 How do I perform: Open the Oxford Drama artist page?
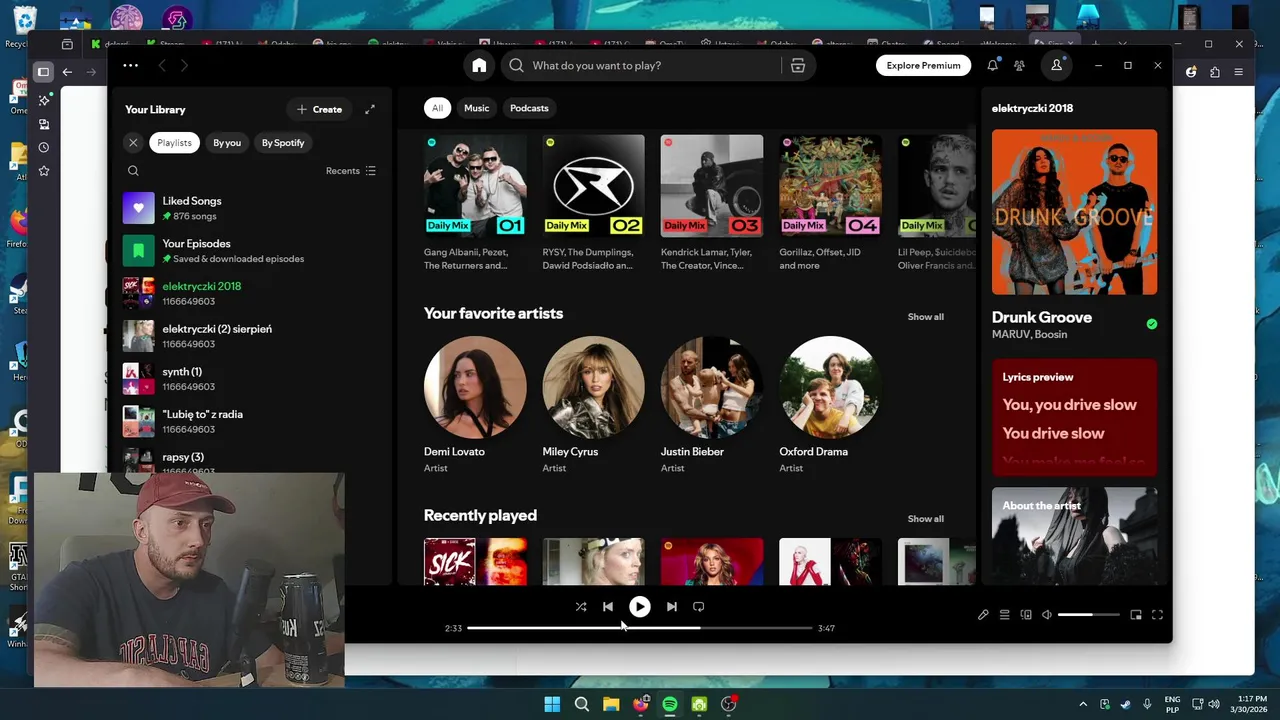tap(830, 405)
